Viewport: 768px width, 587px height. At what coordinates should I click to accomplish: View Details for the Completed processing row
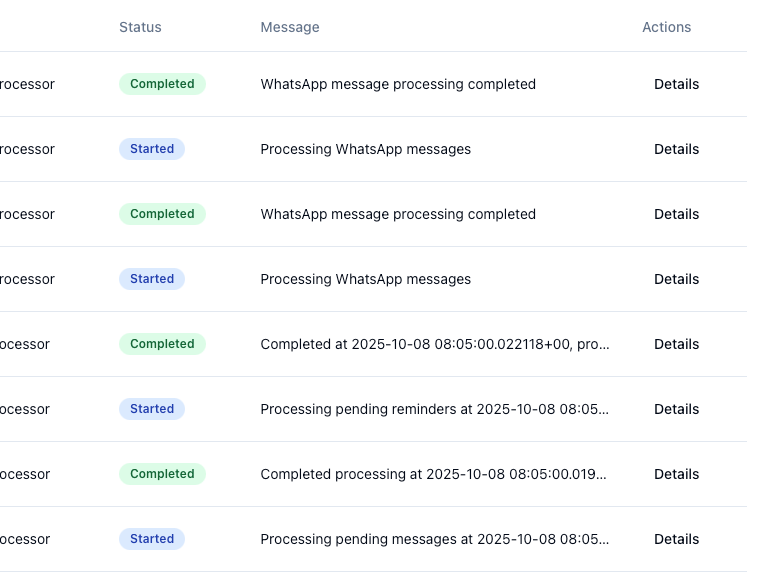[x=676, y=474]
